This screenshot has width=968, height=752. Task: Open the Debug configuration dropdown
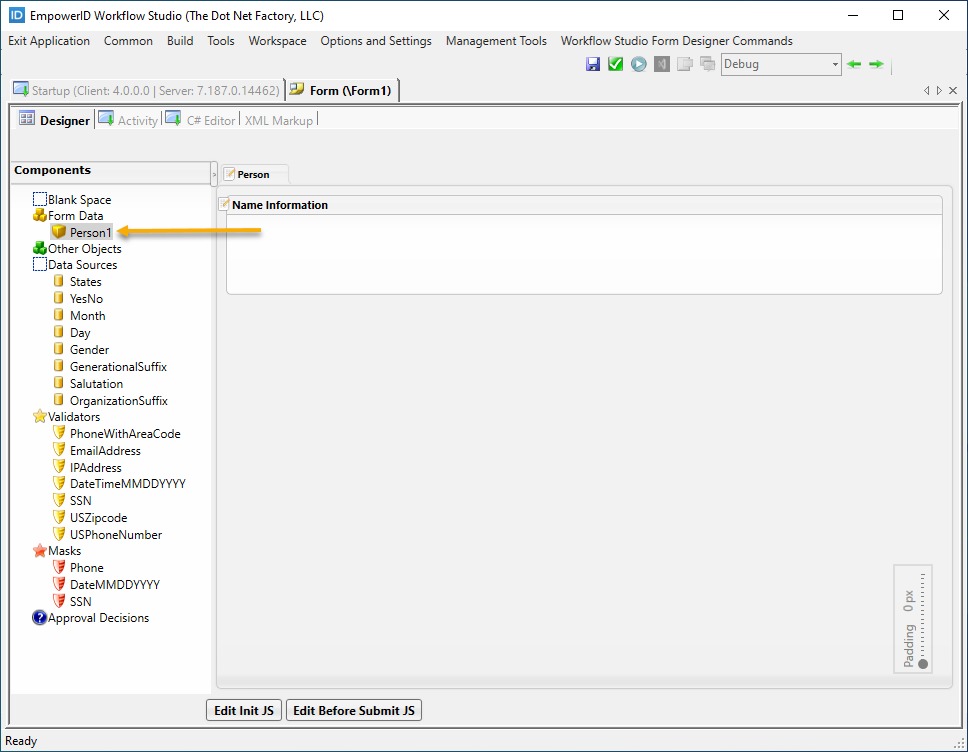coord(834,64)
